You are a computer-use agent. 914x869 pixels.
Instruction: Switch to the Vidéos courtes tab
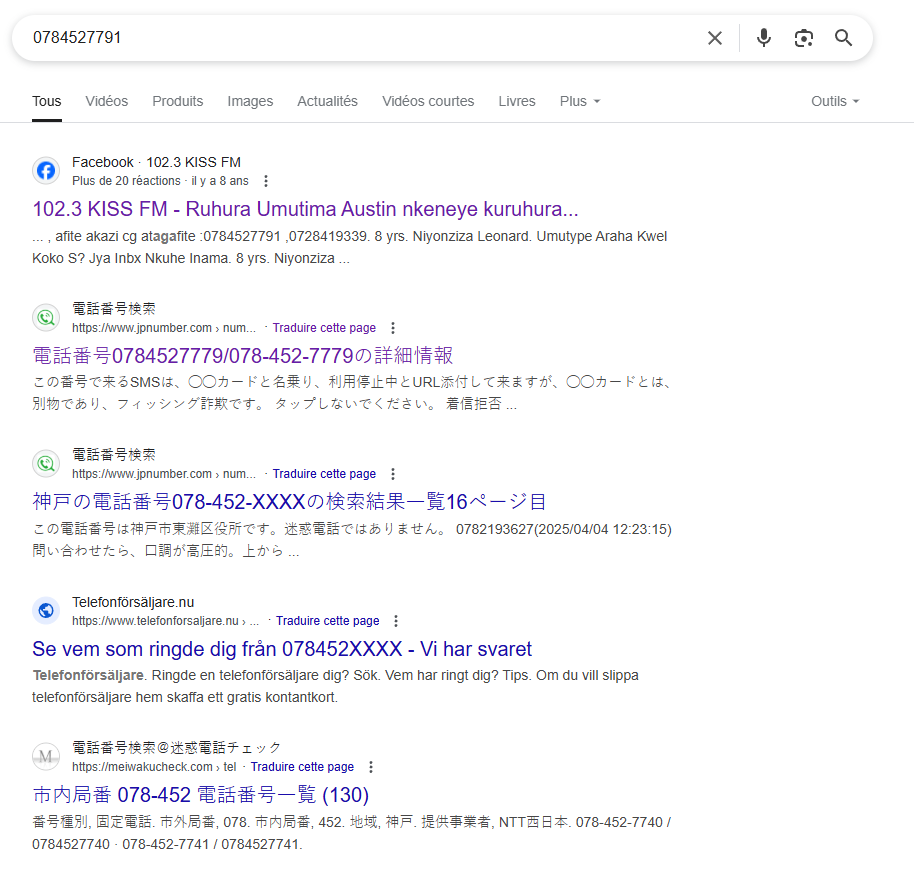point(428,101)
